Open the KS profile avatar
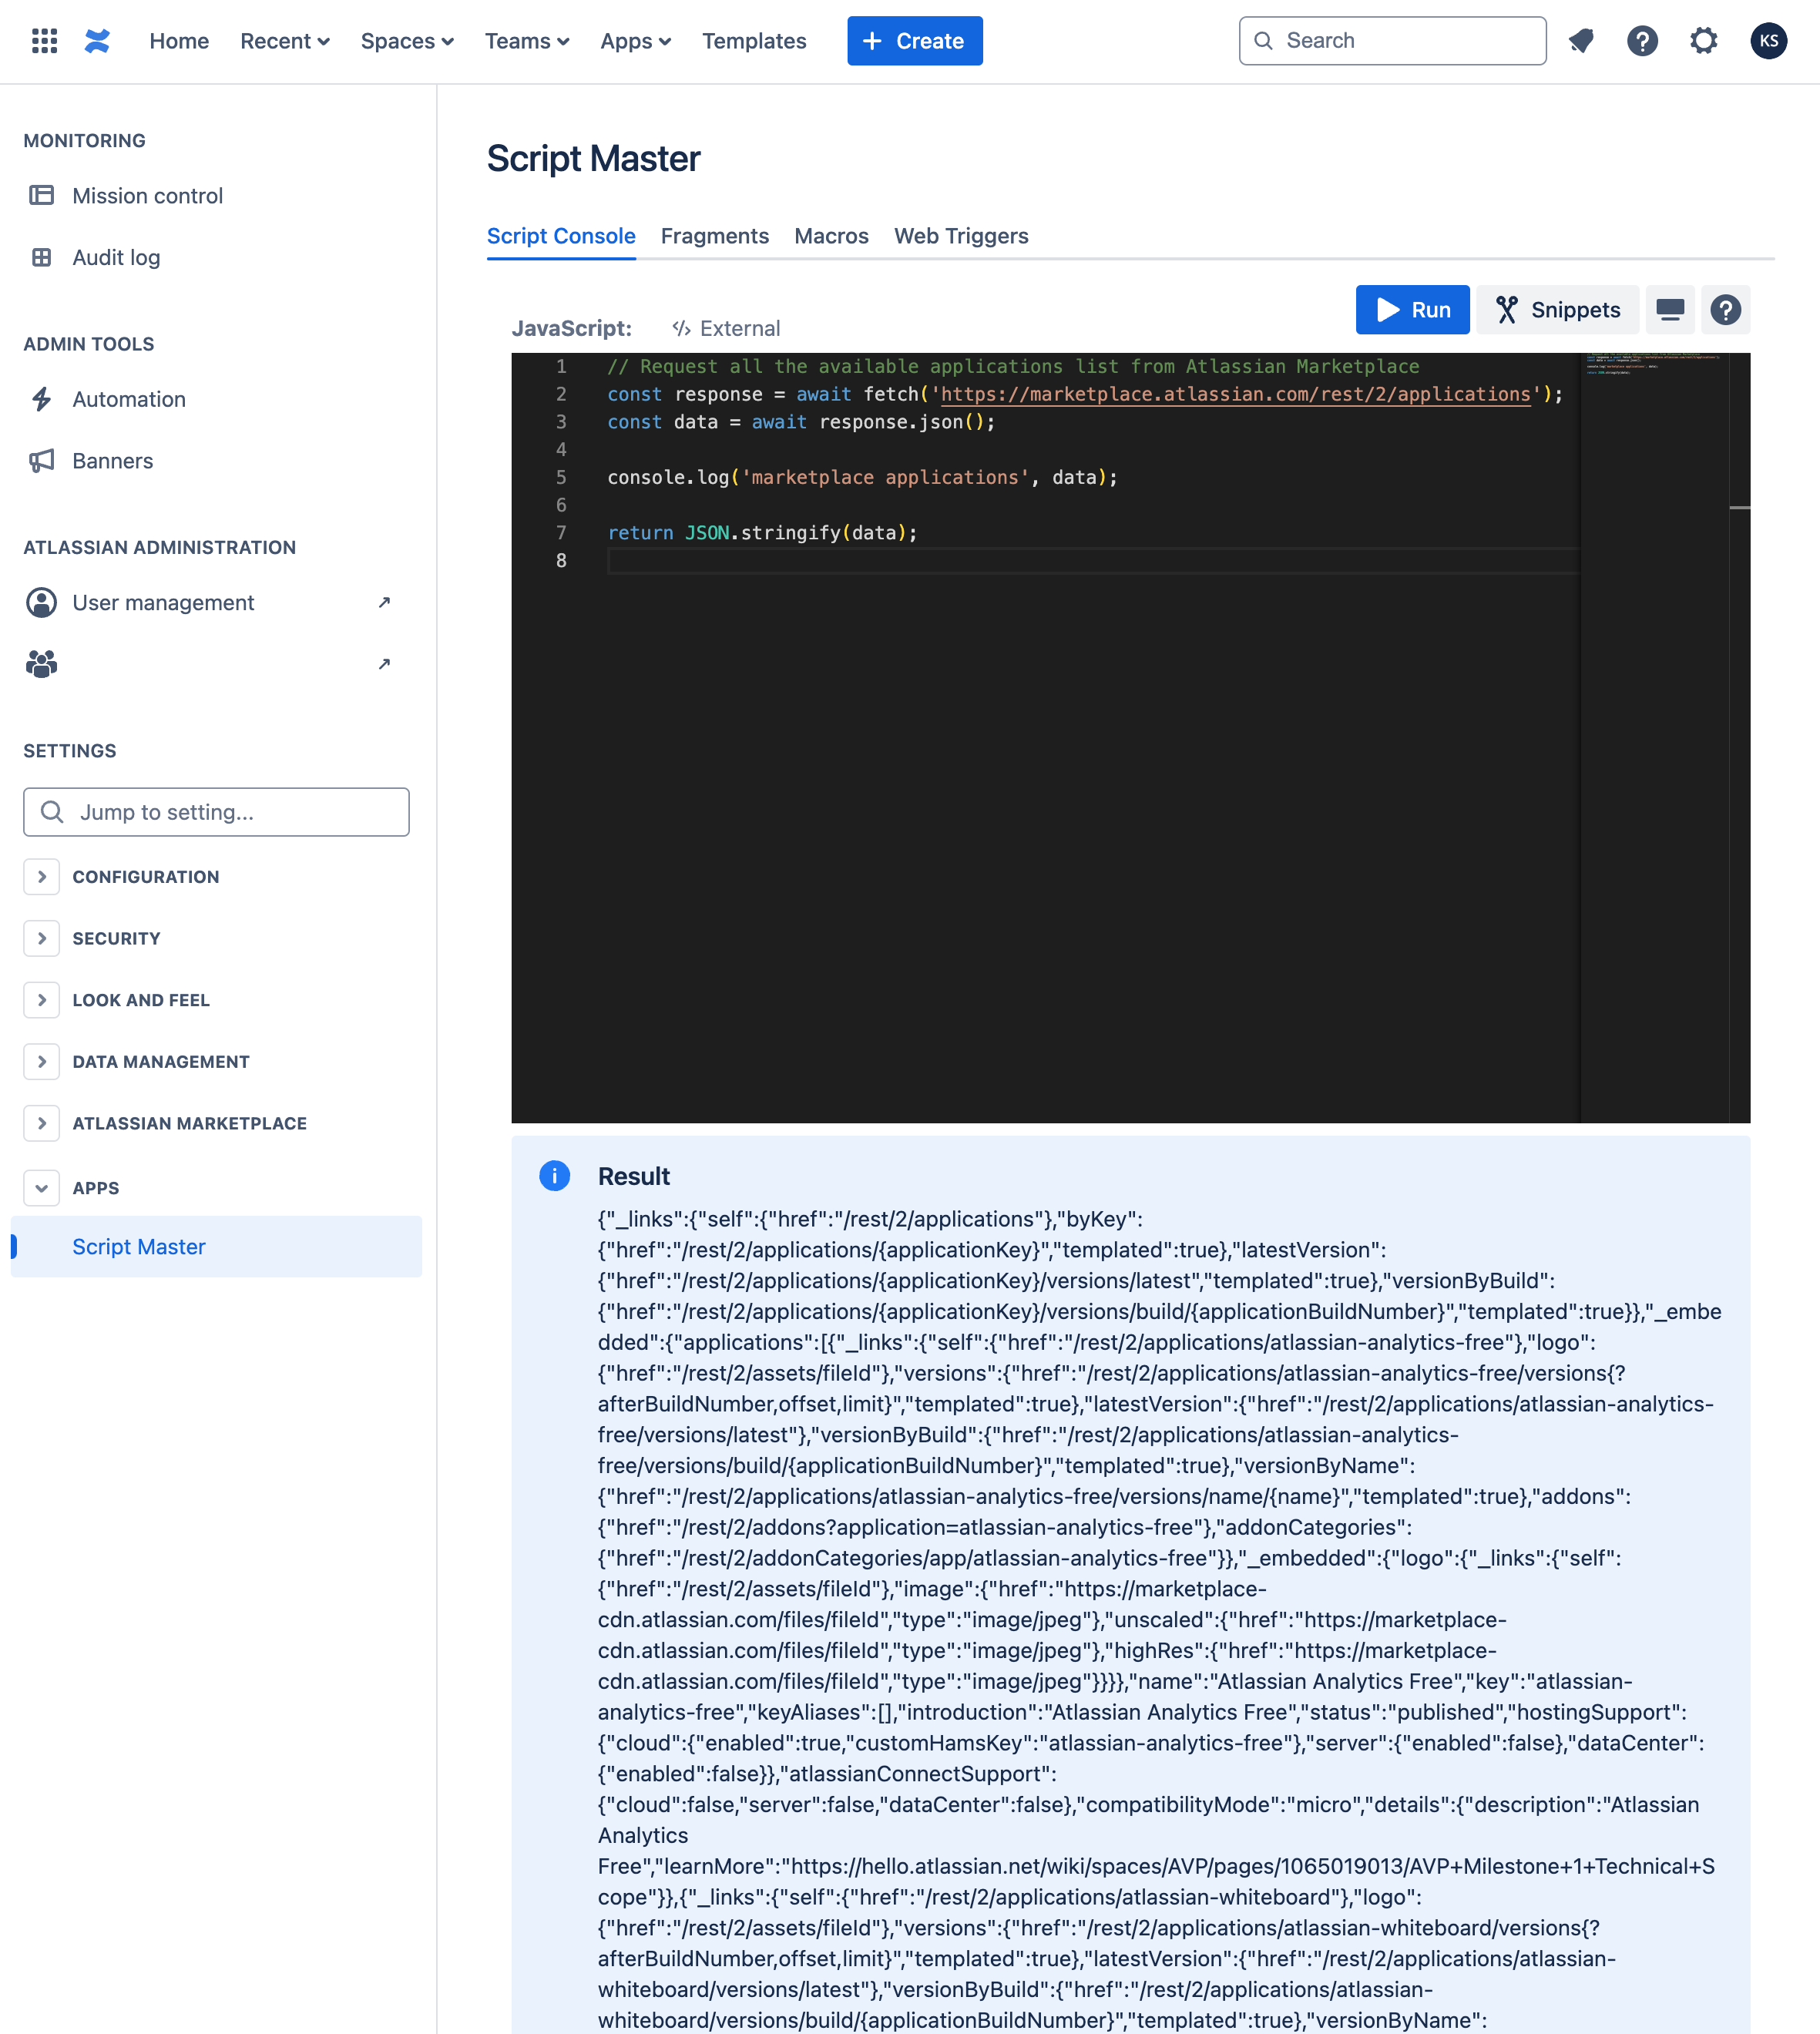This screenshot has width=1820, height=2034. pos(1768,41)
